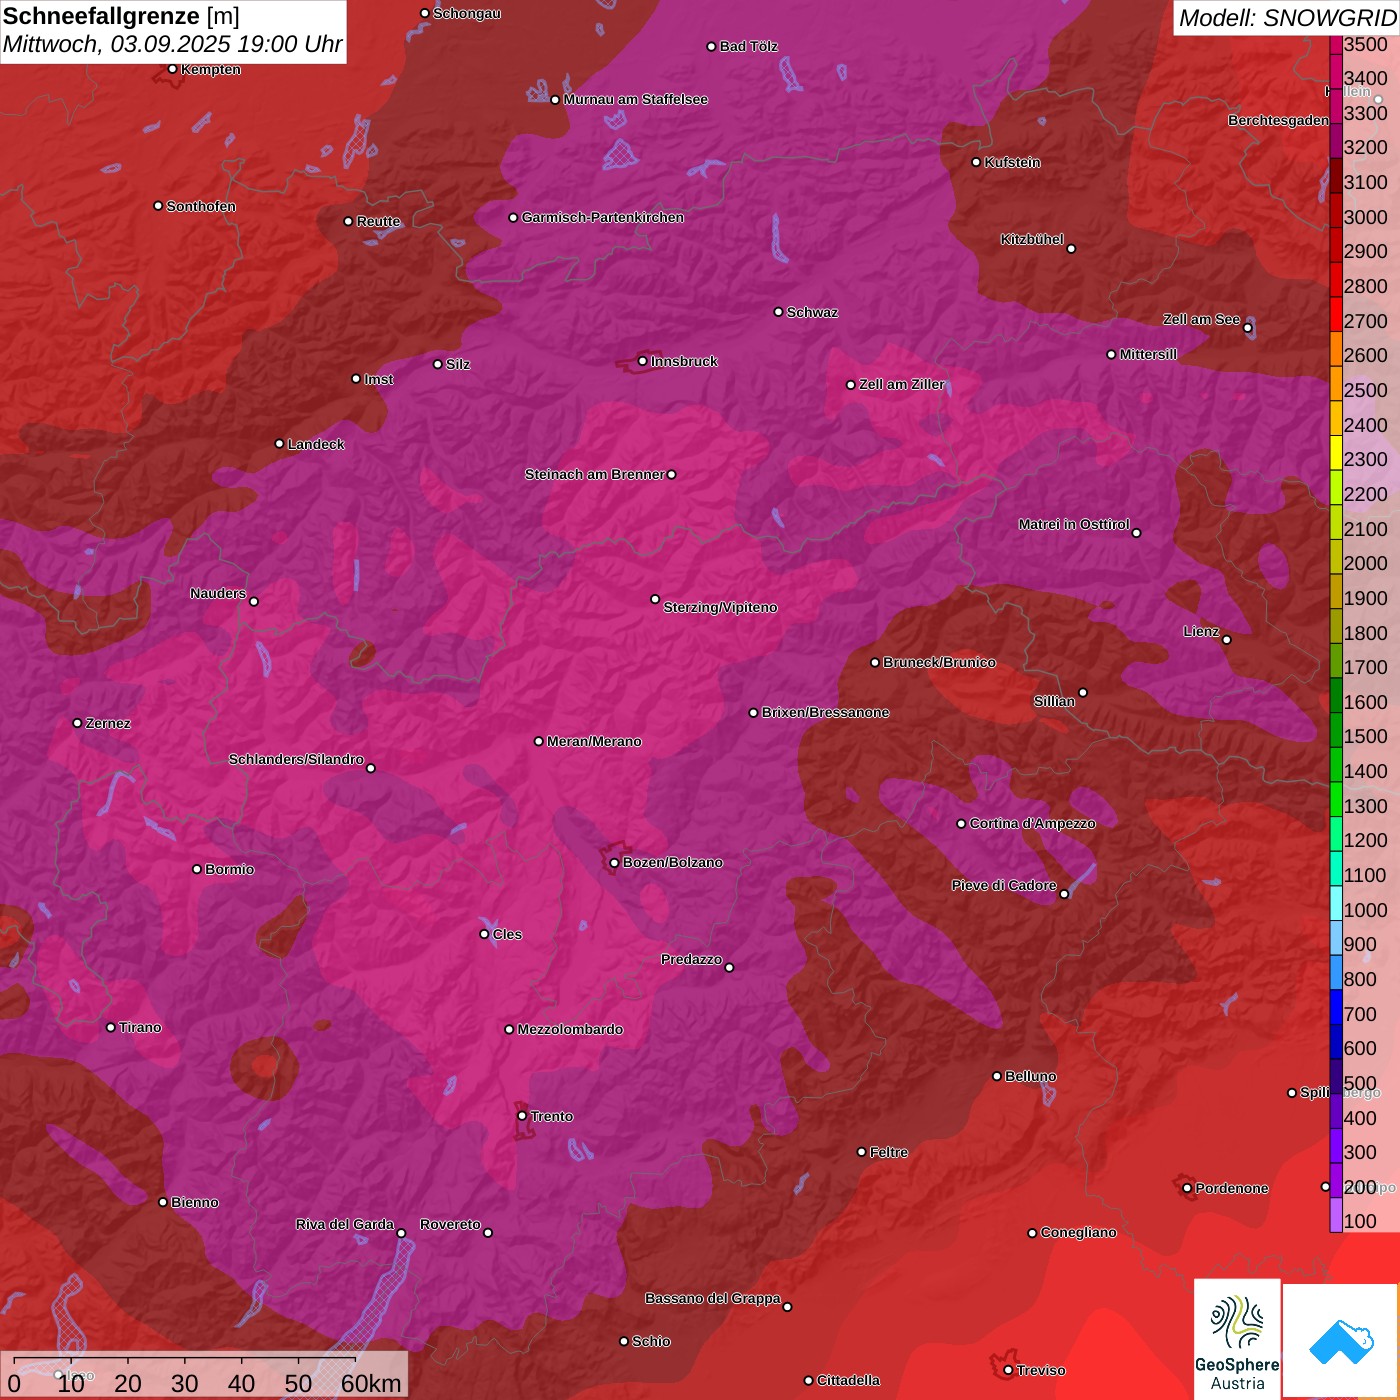Image resolution: width=1400 pixels, height=1400 pixels.
Task: Click the Sillian town label
Action: (x=1054, y=701)
